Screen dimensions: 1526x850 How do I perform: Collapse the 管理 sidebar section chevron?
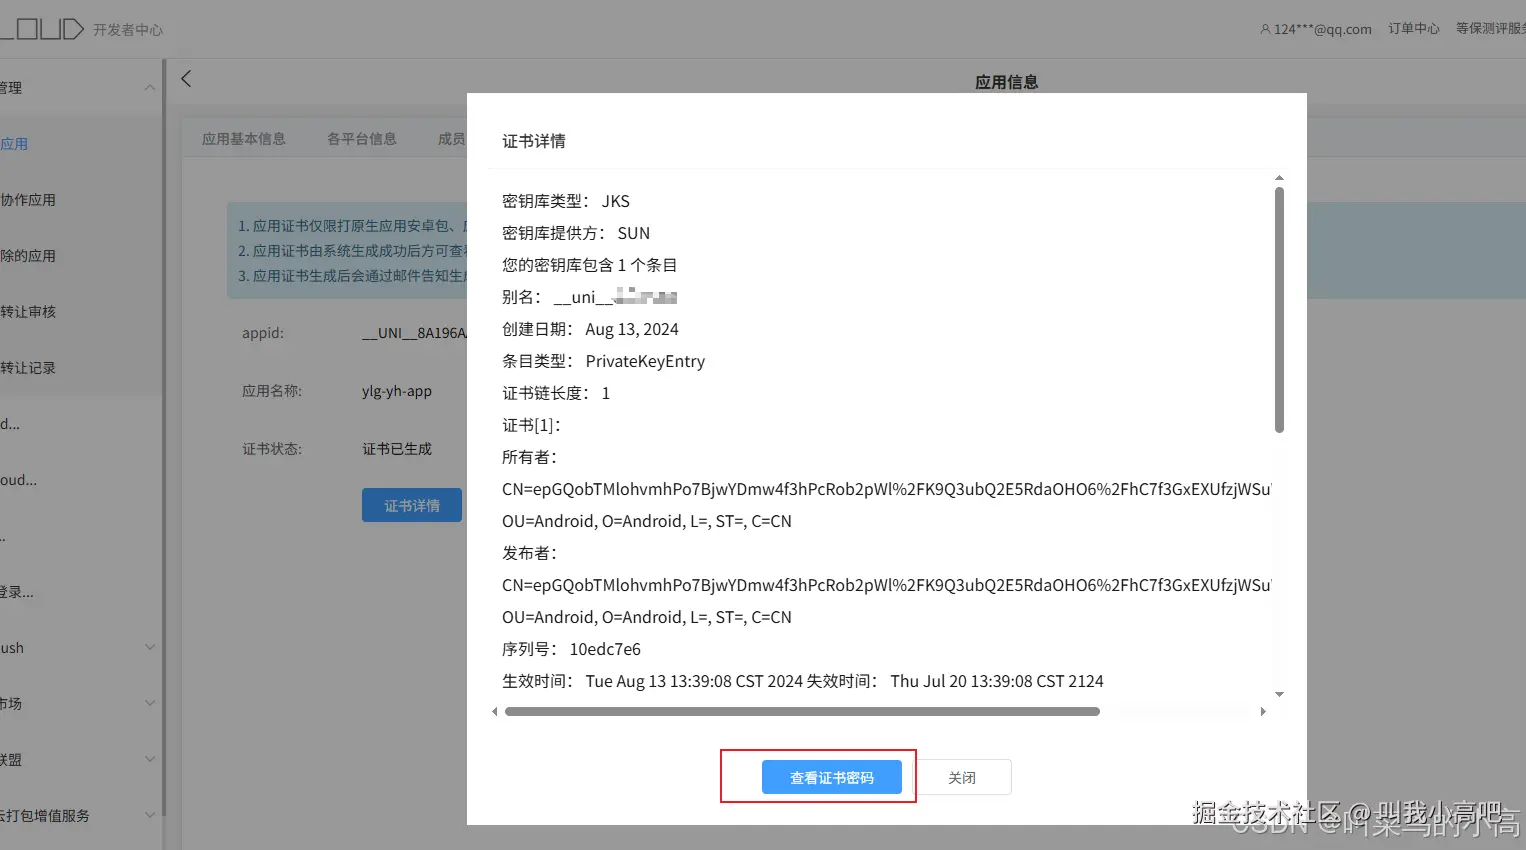pyautogui.click(x=150, y=88)
